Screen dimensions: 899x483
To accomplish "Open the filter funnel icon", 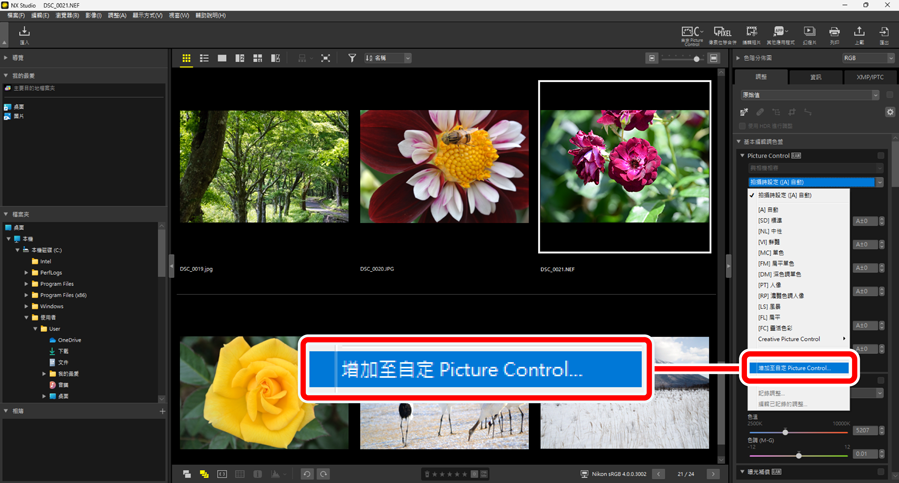I will coord(352,59).
